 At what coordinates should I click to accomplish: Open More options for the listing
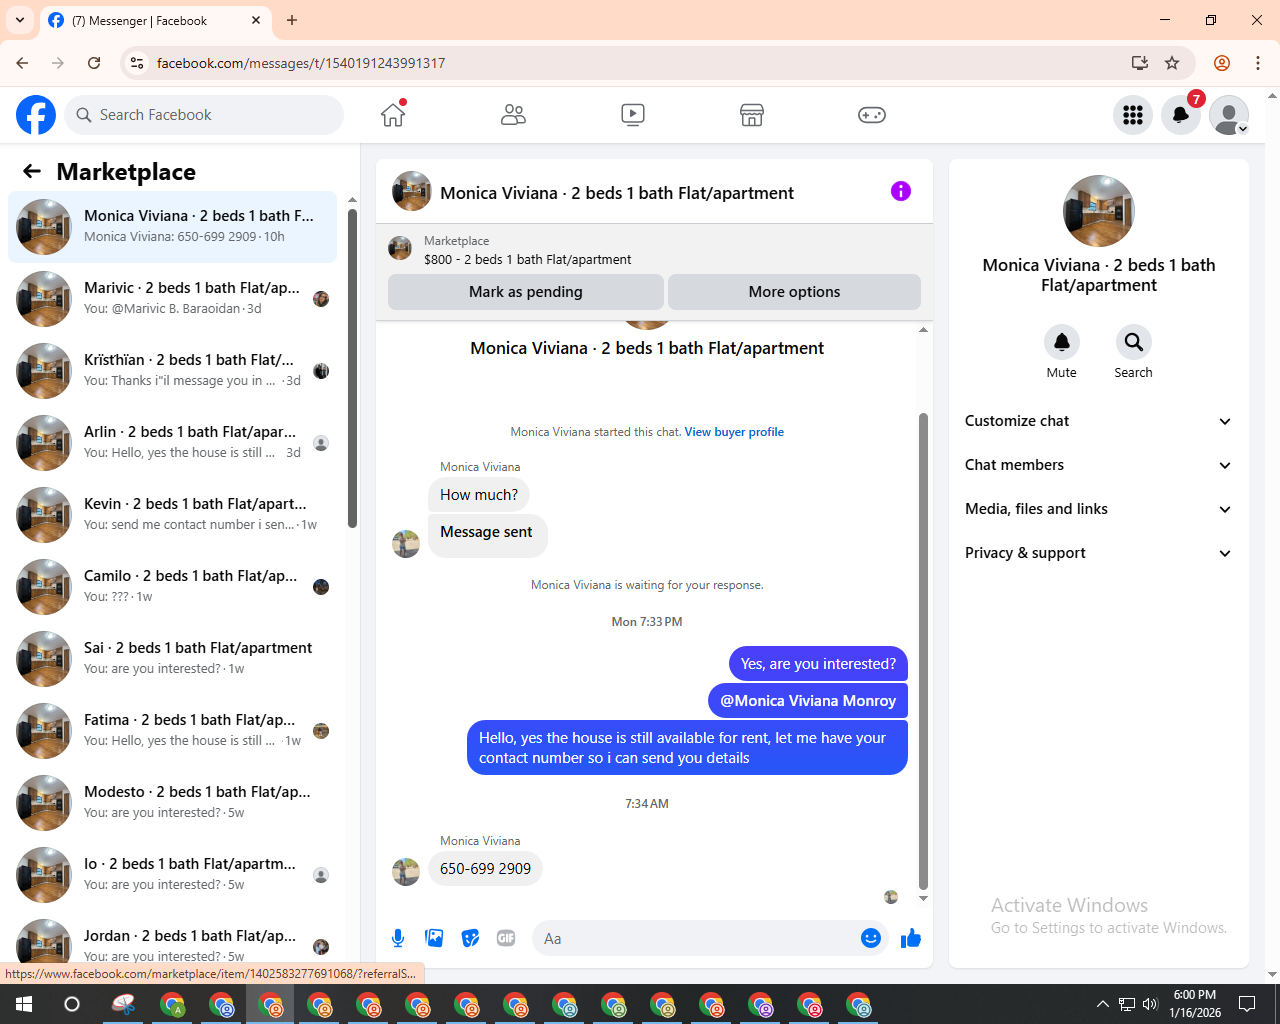click(794, 292)
